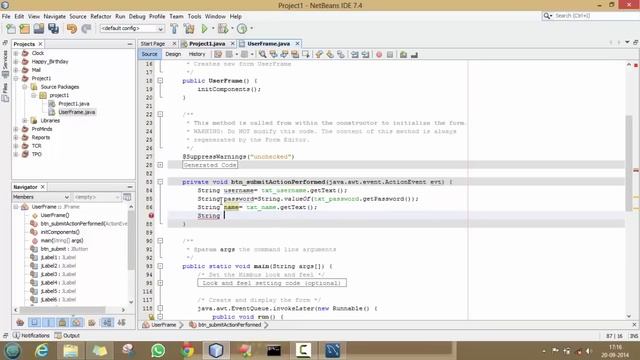Toggle Show Inner Classes navigator filter
Viewport: 640px width, 360px height.
coord(77,322)
